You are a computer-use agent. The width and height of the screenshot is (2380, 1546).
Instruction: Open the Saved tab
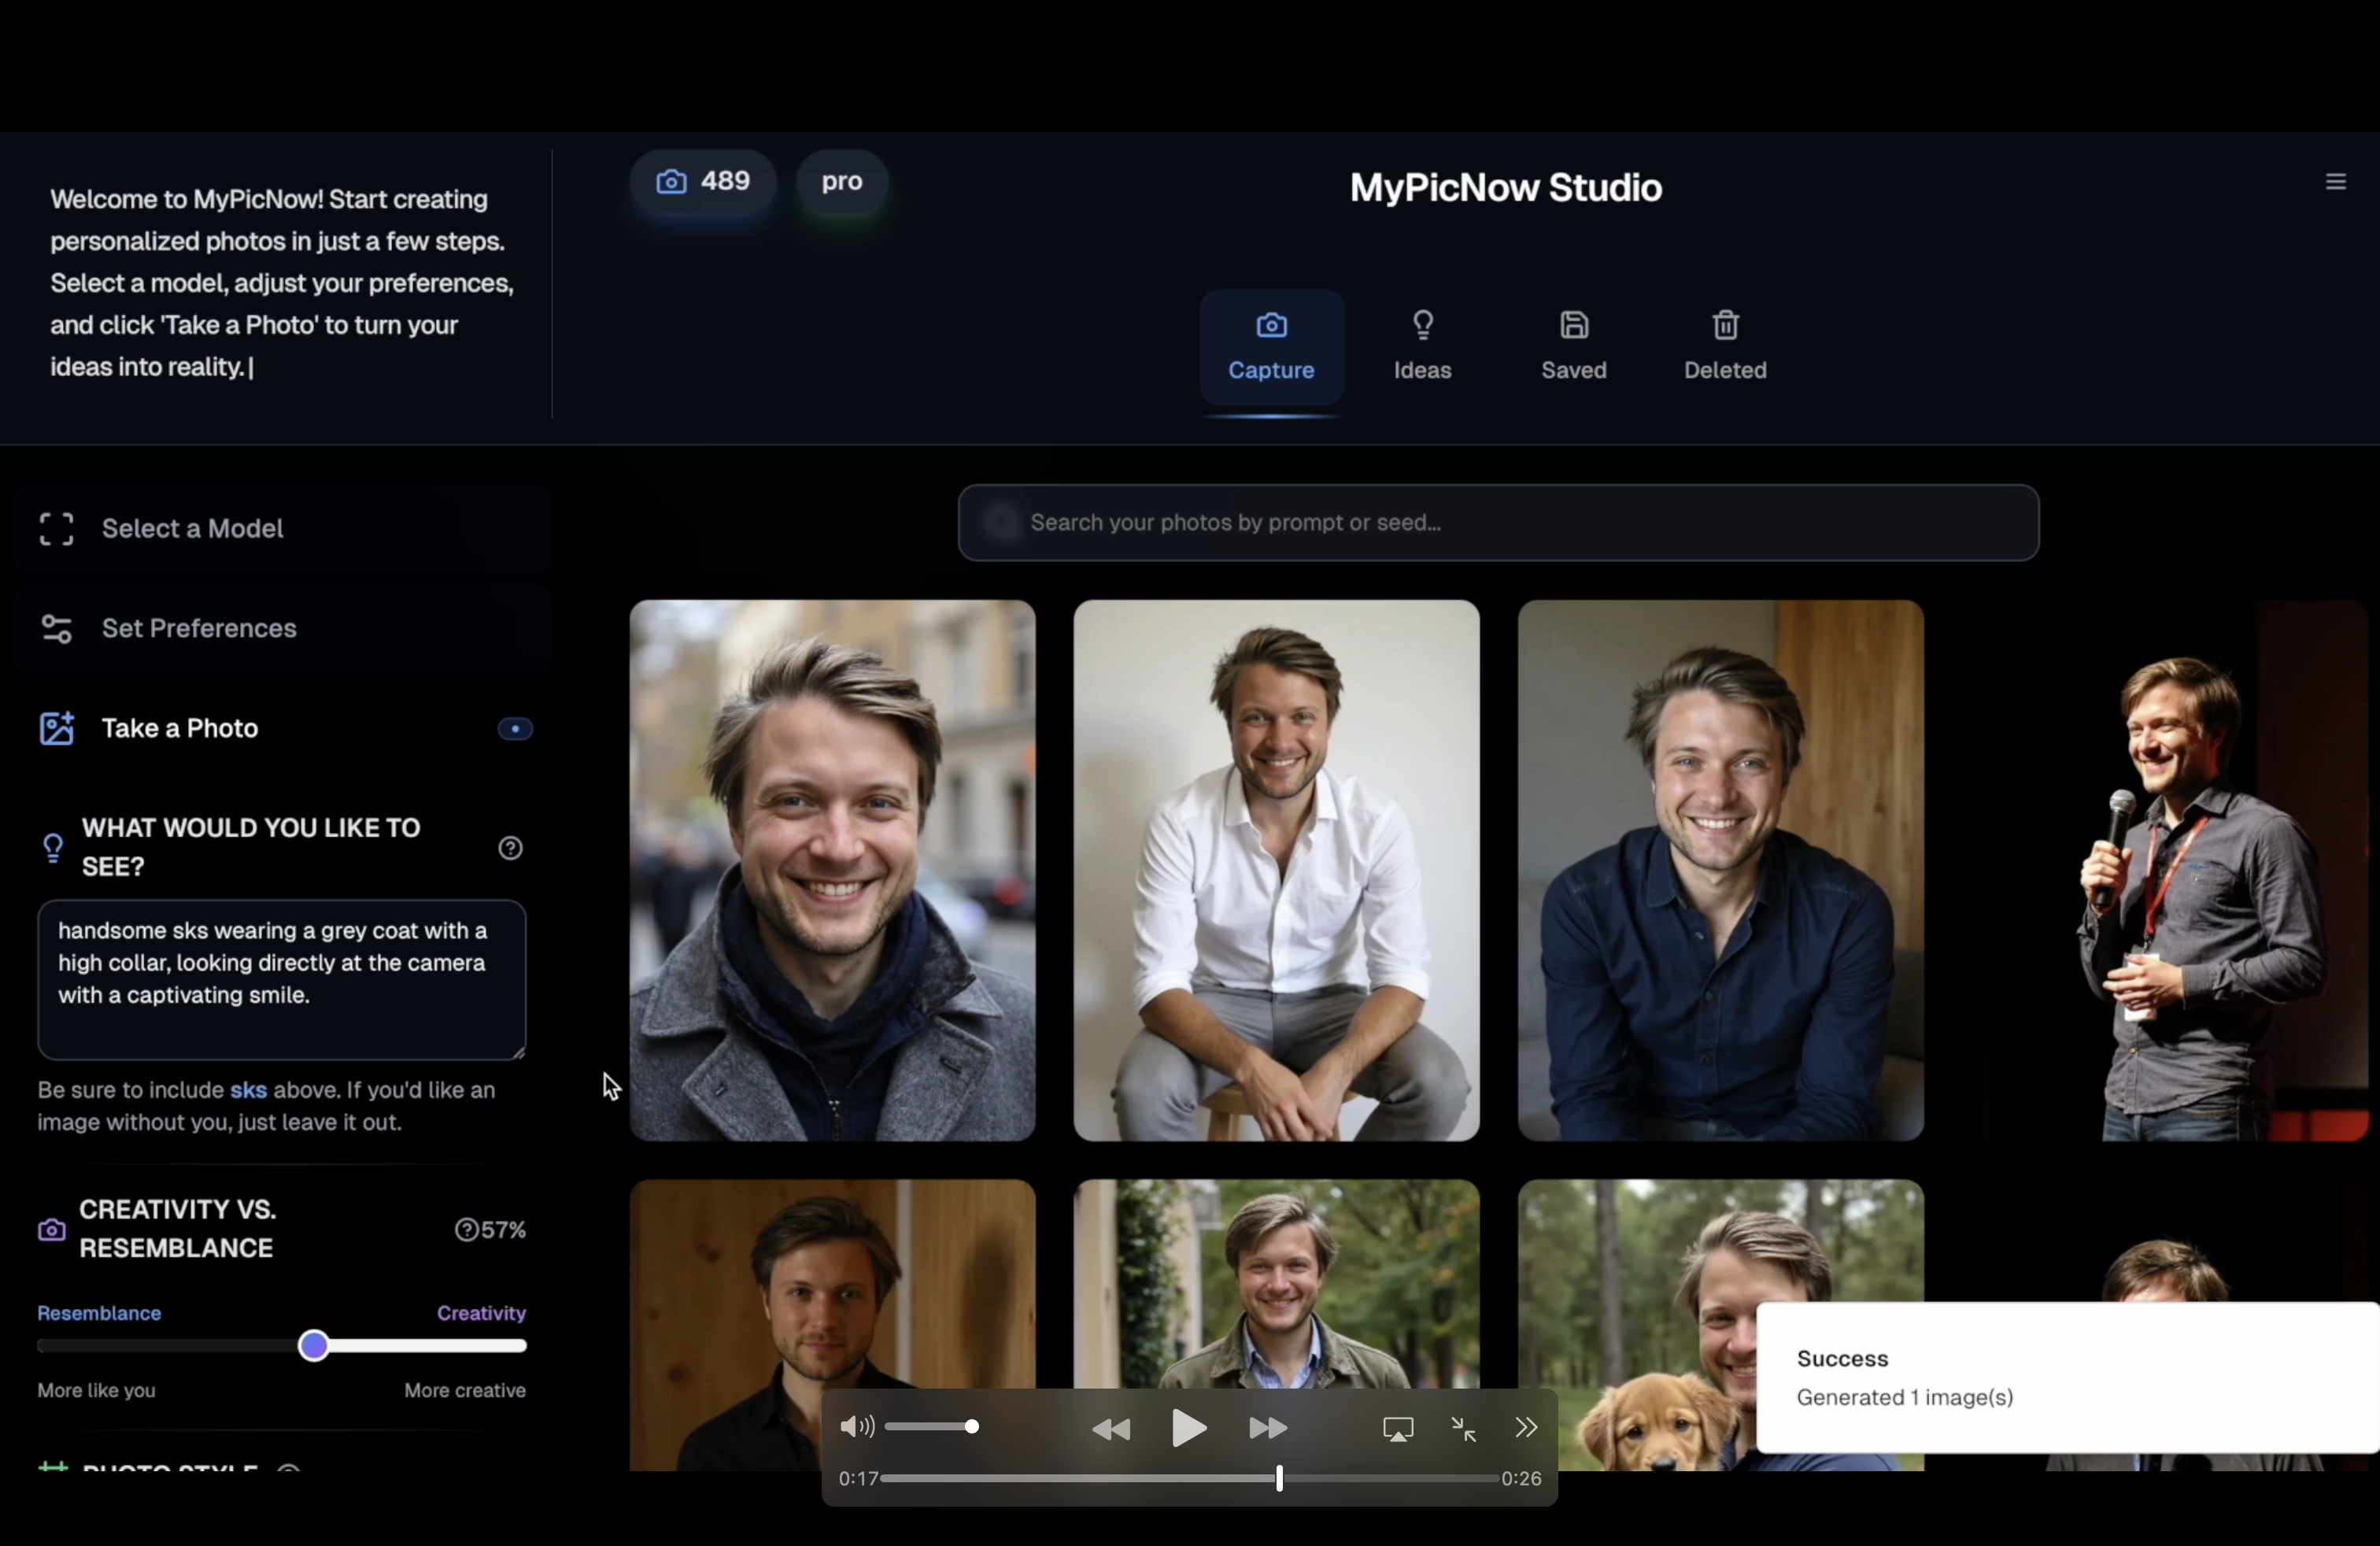click(1573, 345)
